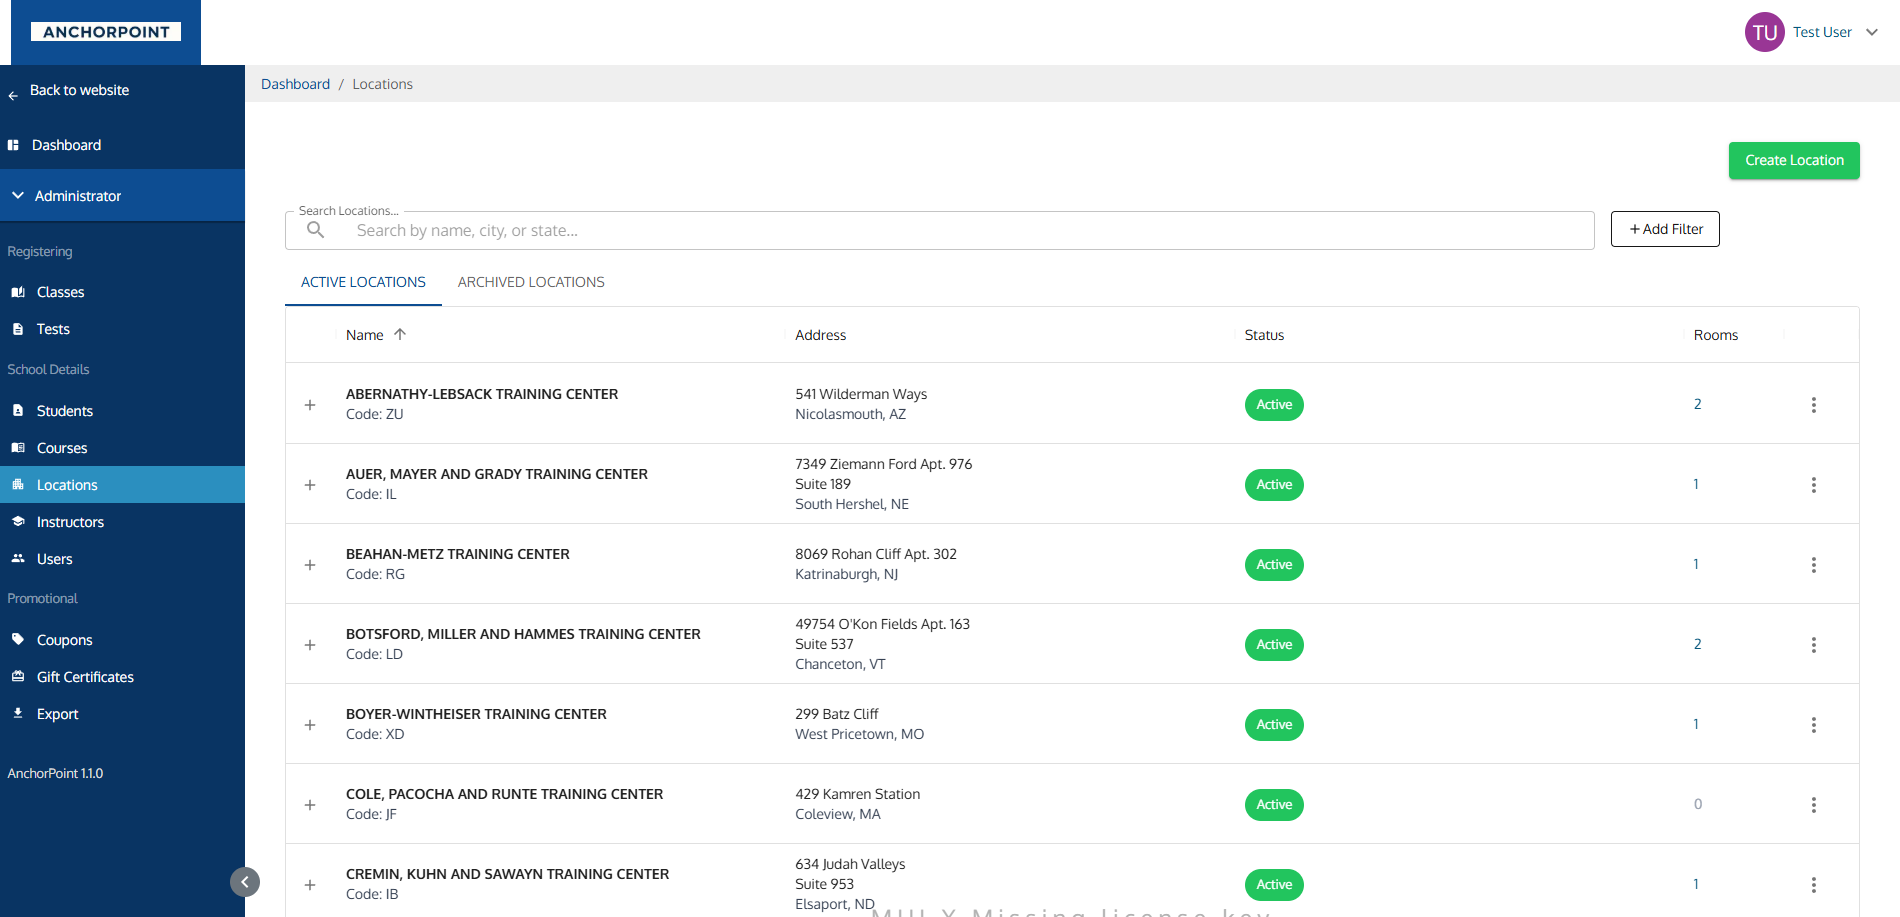This screenshot has width=1900, height=917.
Task: Sort the table by Name ascending arrow
Action: pos(400,334)
